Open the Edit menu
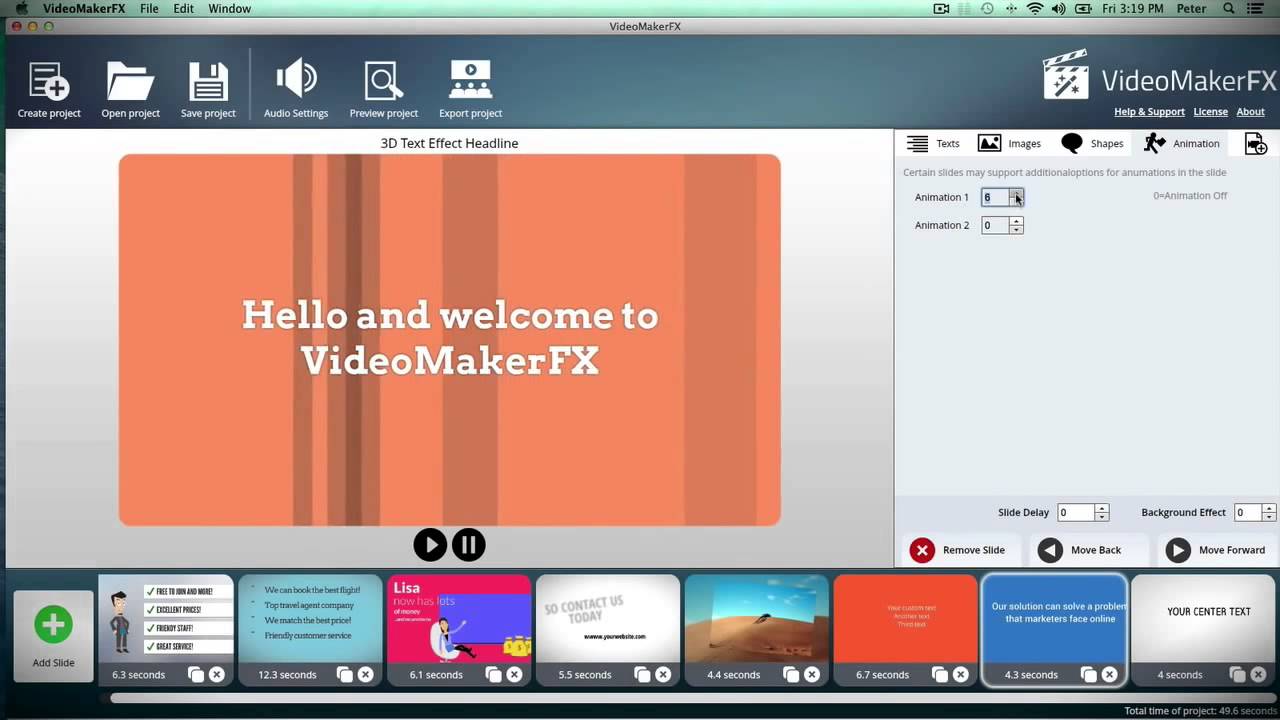 (183, 8)
